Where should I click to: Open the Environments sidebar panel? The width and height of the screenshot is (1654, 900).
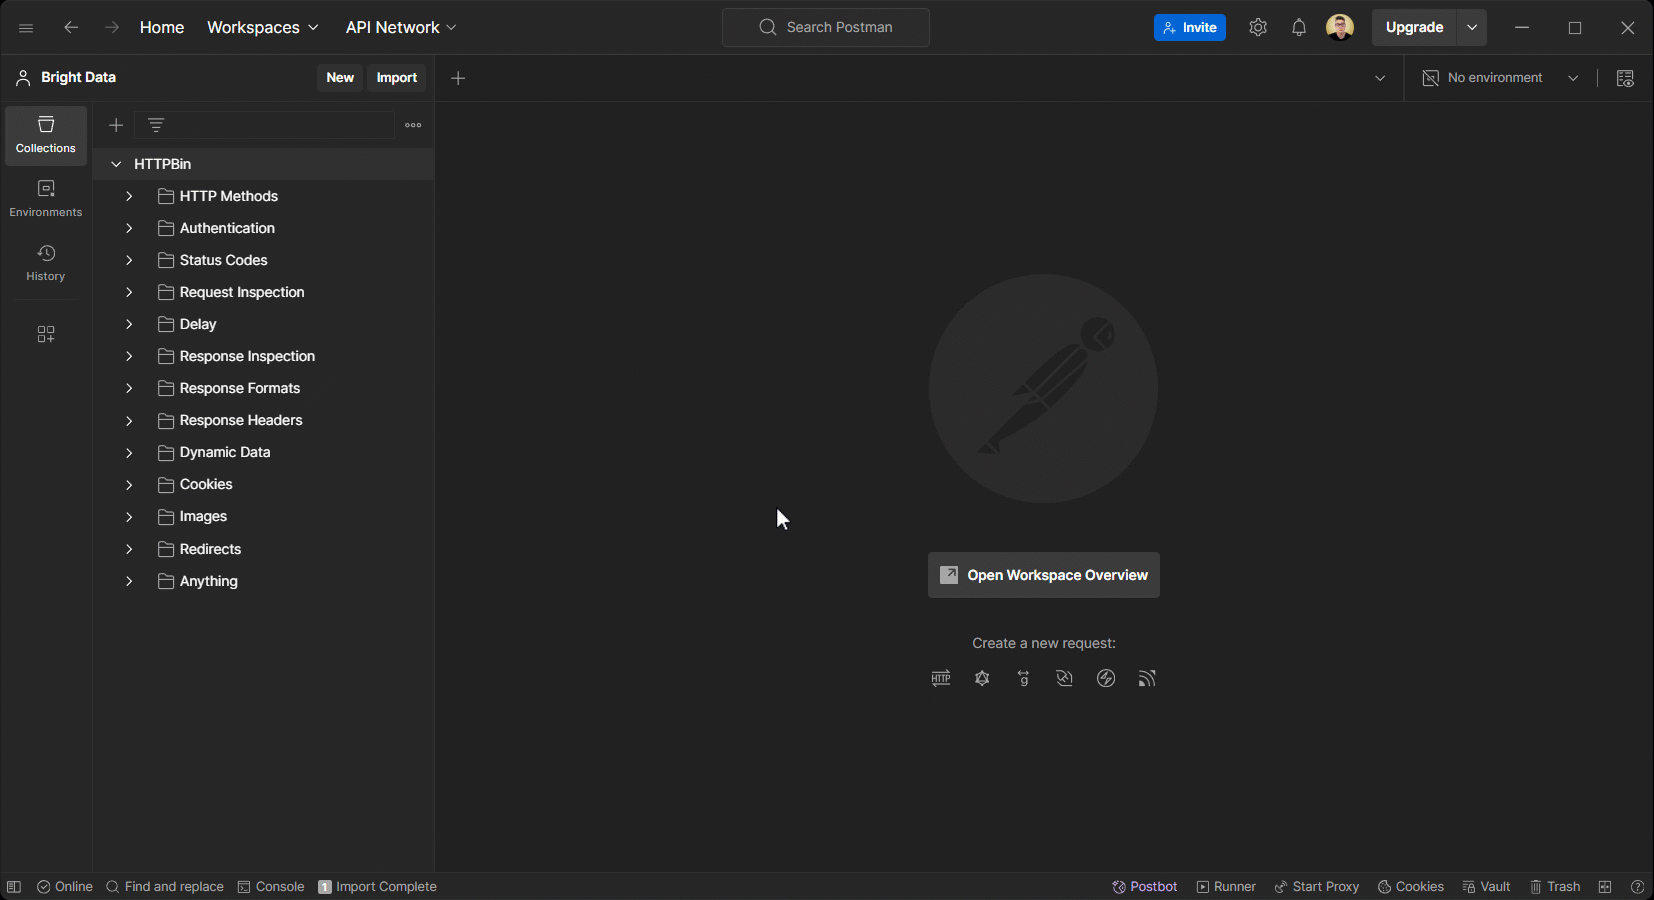point(45,197)
